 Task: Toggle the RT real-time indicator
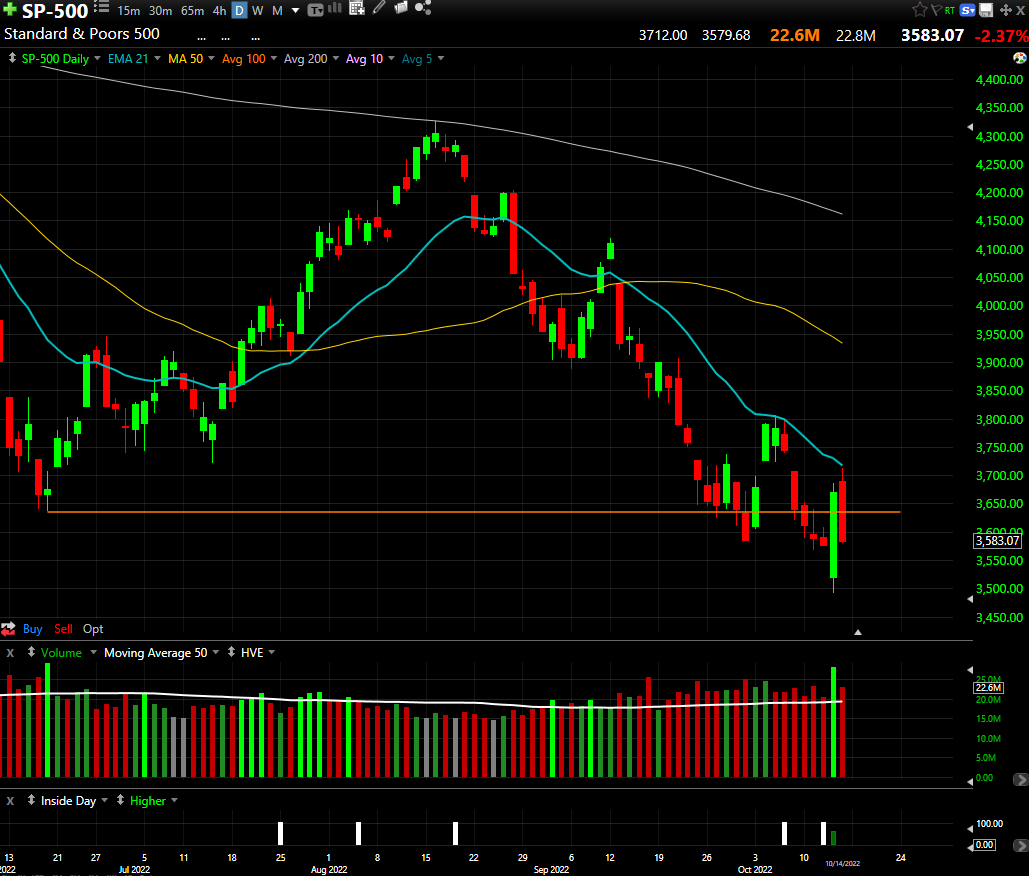coord(950,10)
